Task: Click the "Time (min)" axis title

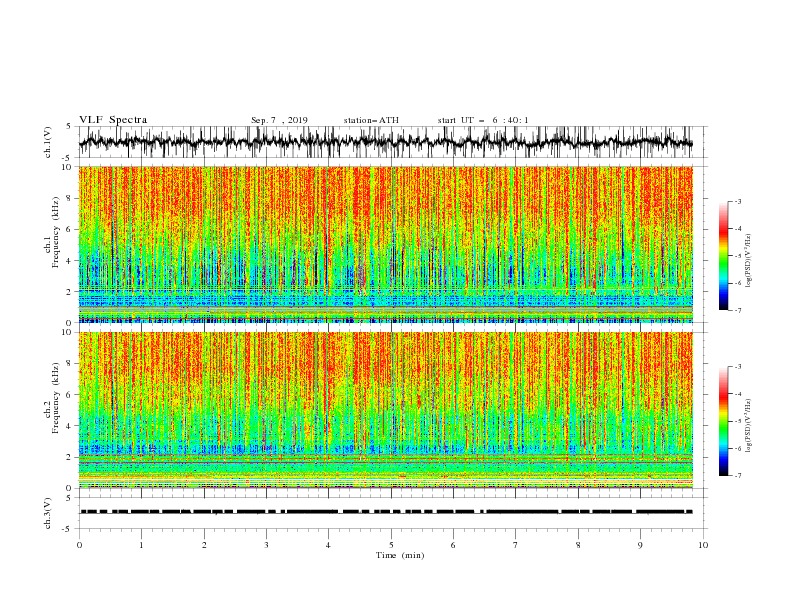Action: [x=400, y=555]
